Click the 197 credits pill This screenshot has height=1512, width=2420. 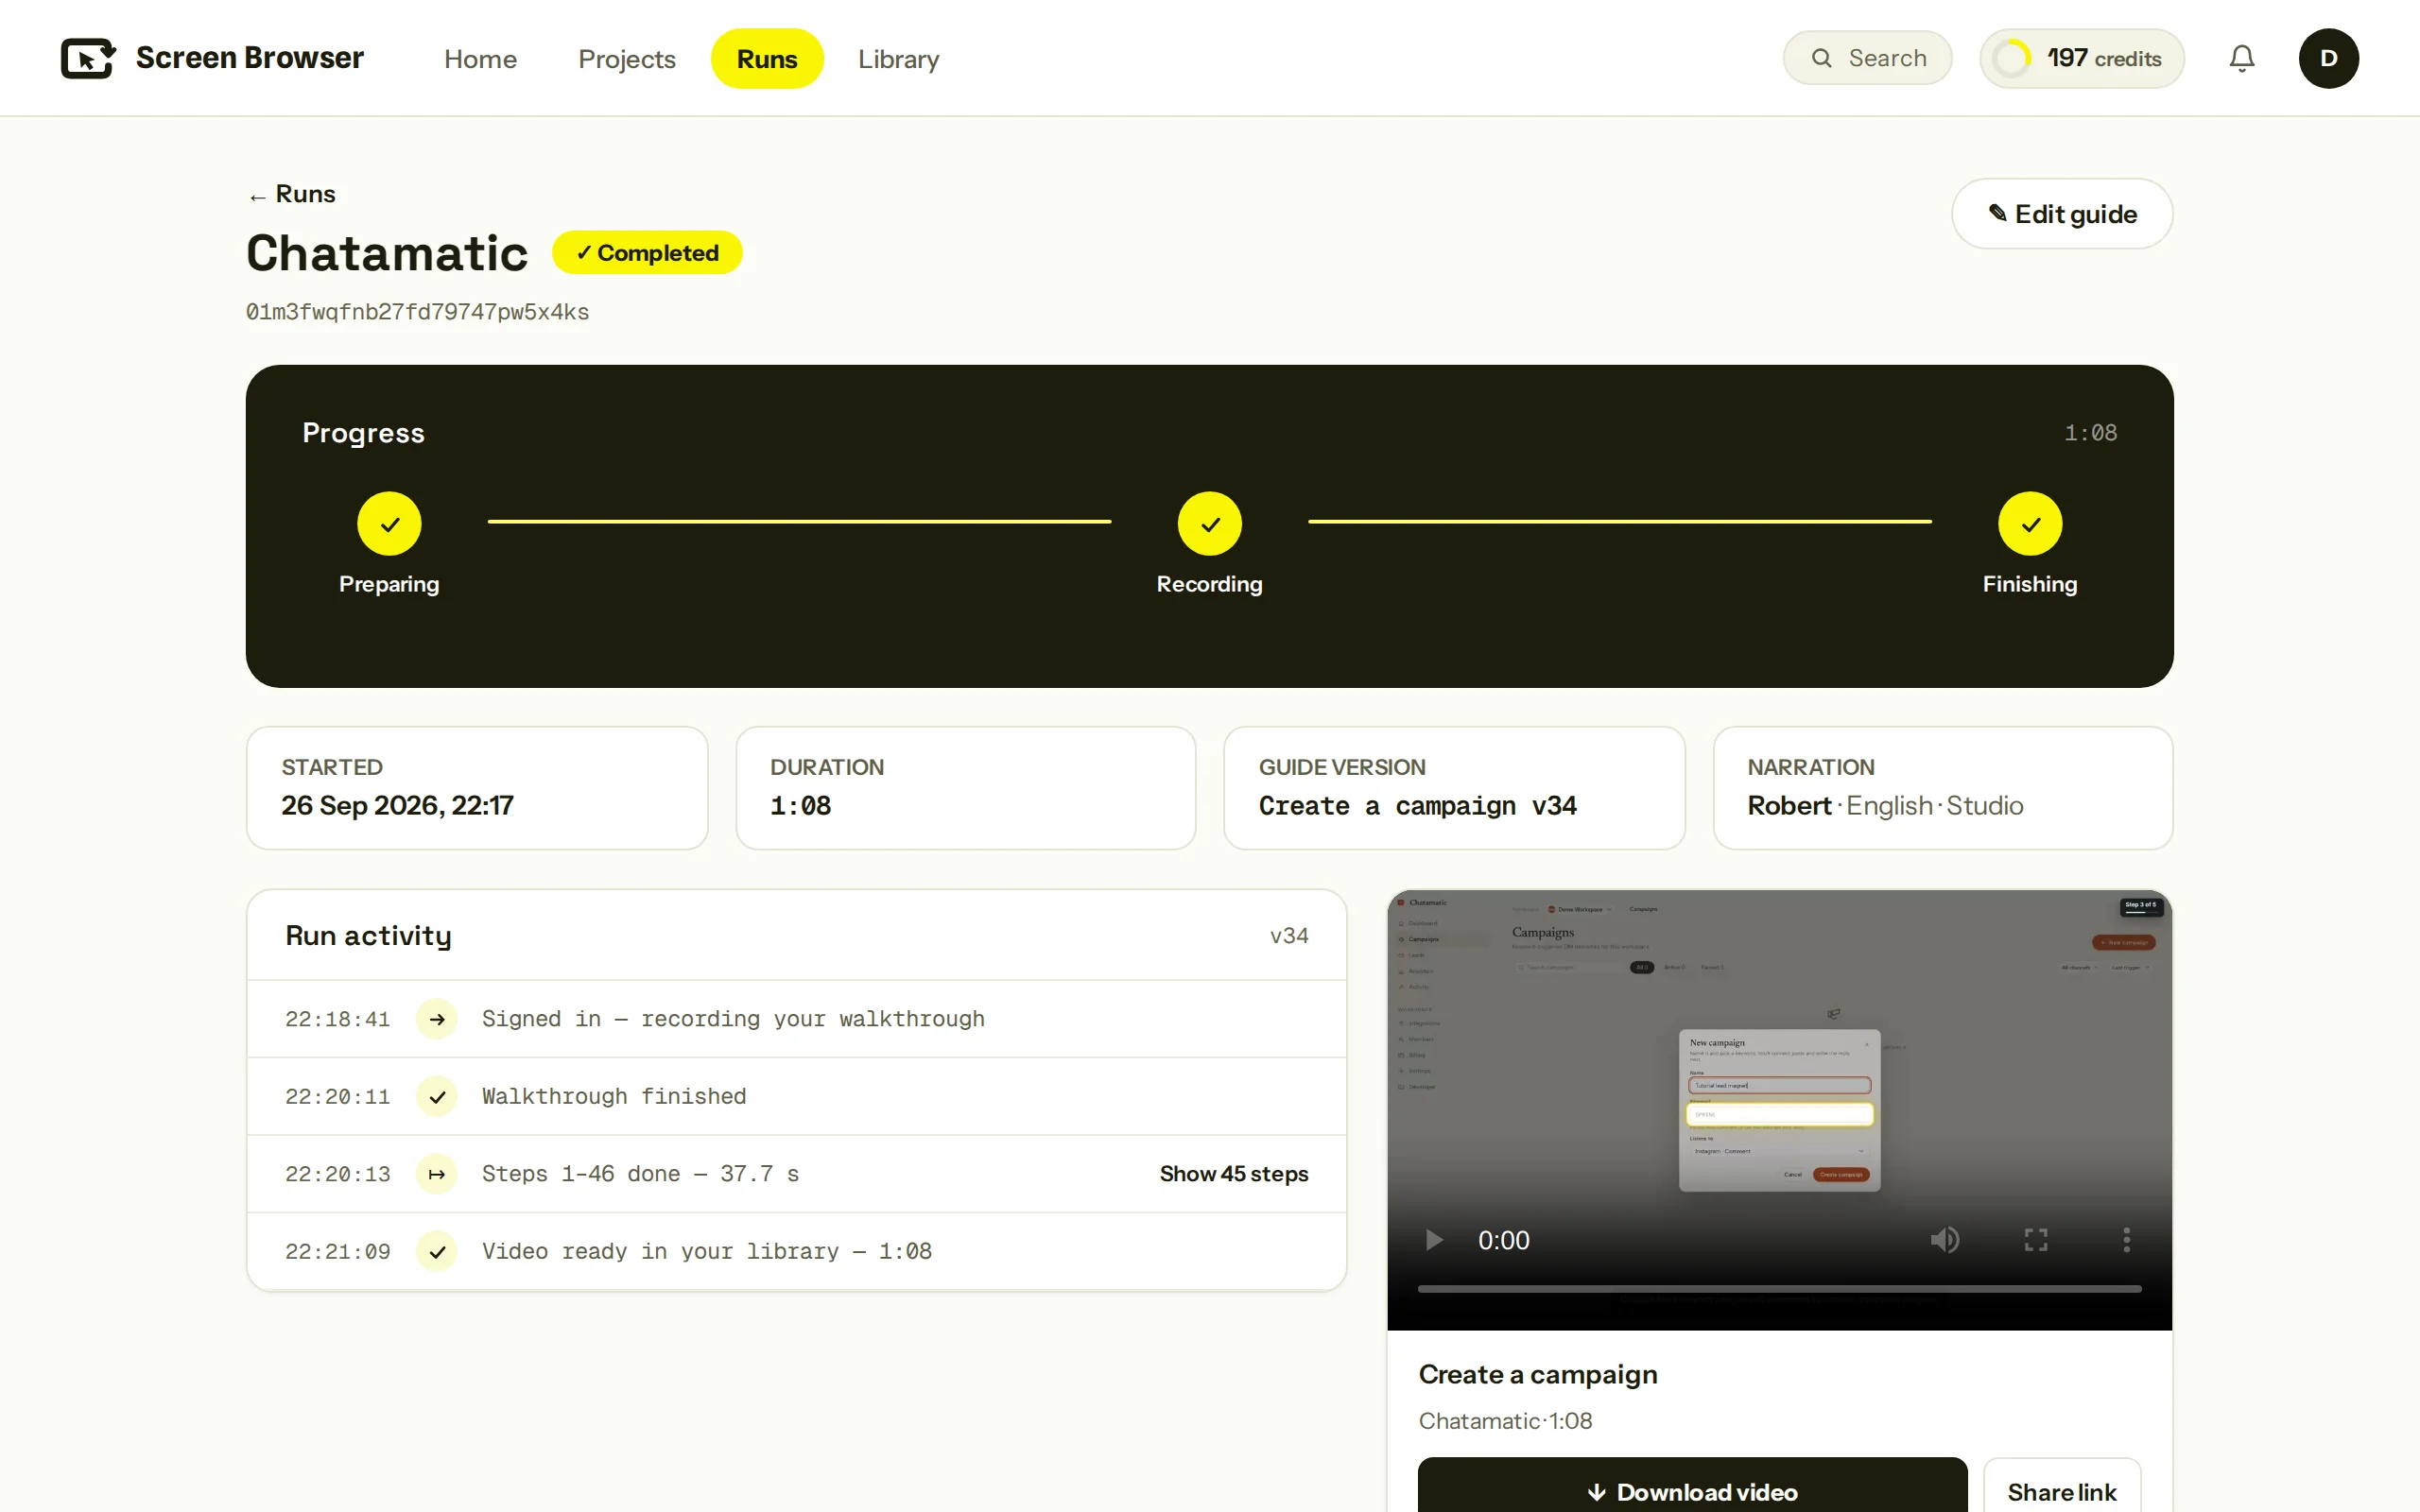[x=2081, y=58]
